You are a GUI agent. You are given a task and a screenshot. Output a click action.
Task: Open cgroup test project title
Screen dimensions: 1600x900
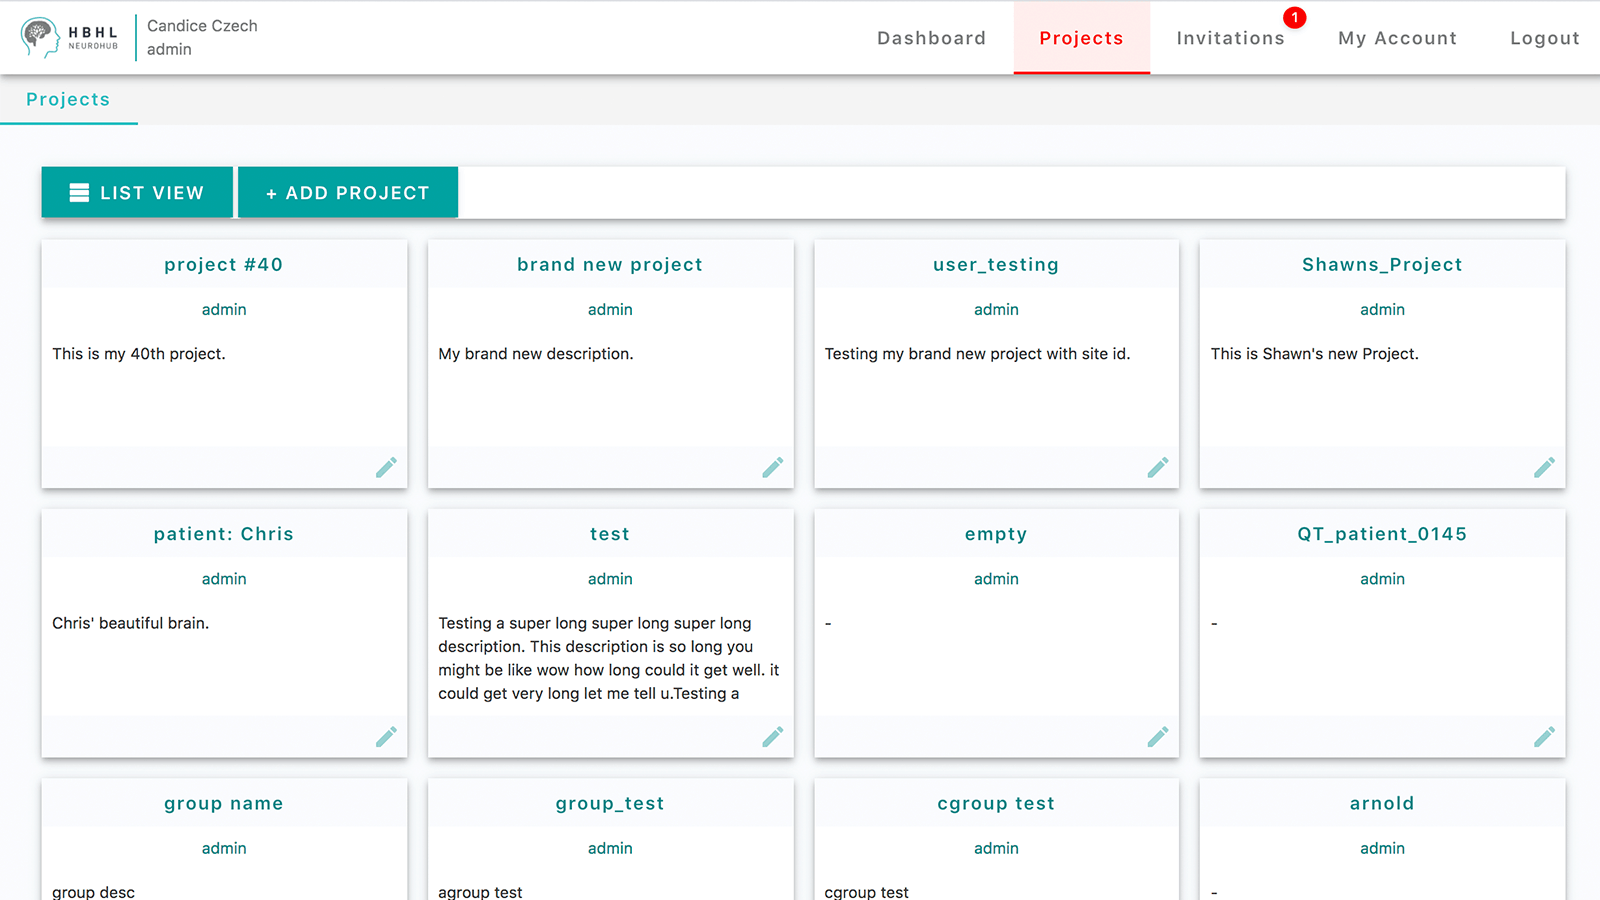tap(996, 803)
